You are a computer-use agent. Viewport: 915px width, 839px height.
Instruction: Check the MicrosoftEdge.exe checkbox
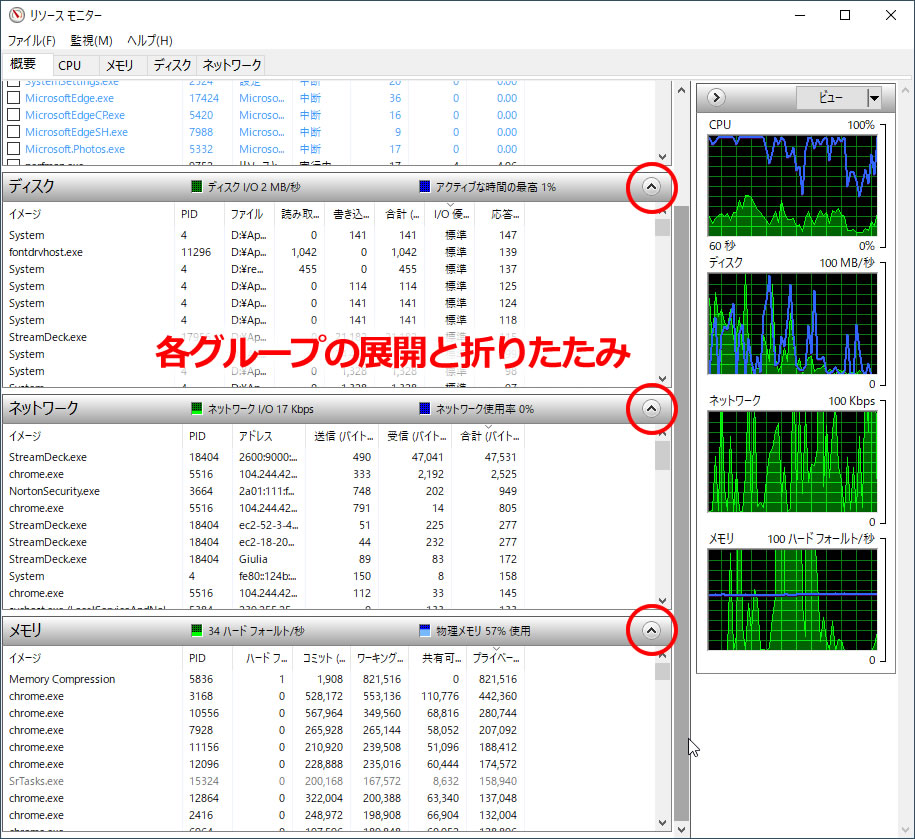click(13, 98)
